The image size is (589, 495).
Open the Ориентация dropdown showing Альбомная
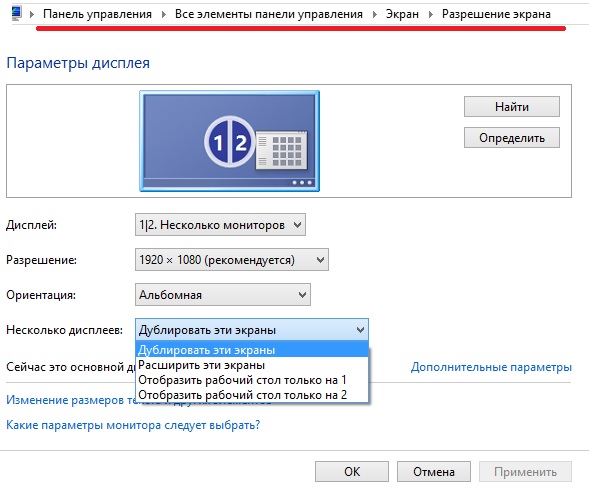(223, 295)
